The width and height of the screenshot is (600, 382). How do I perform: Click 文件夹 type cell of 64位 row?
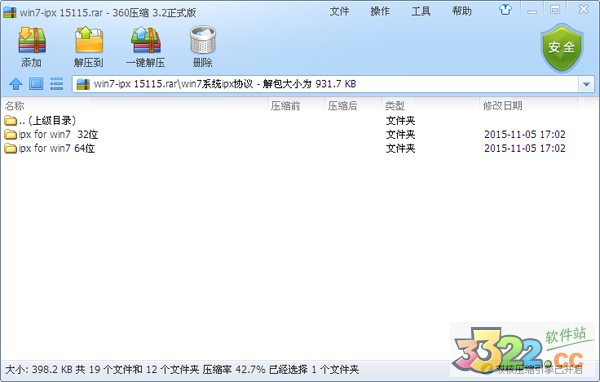[x=400, y=148]
